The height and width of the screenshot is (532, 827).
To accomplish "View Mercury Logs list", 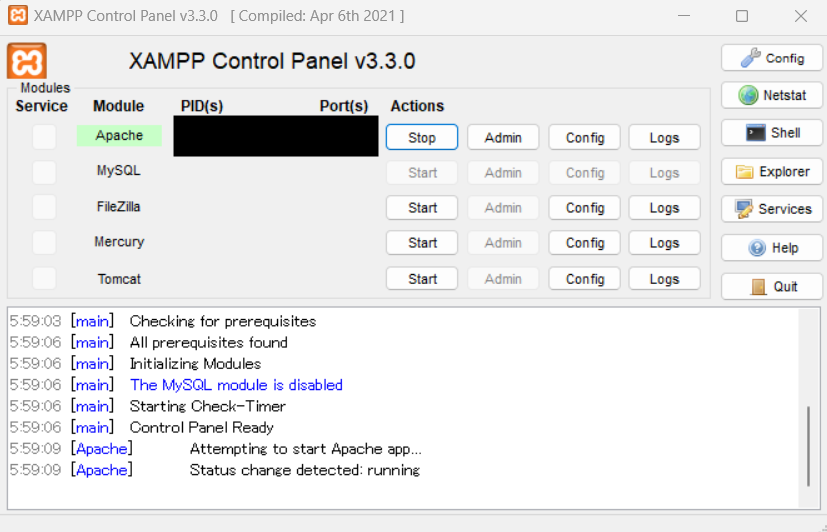I will (x=664, y=243).
